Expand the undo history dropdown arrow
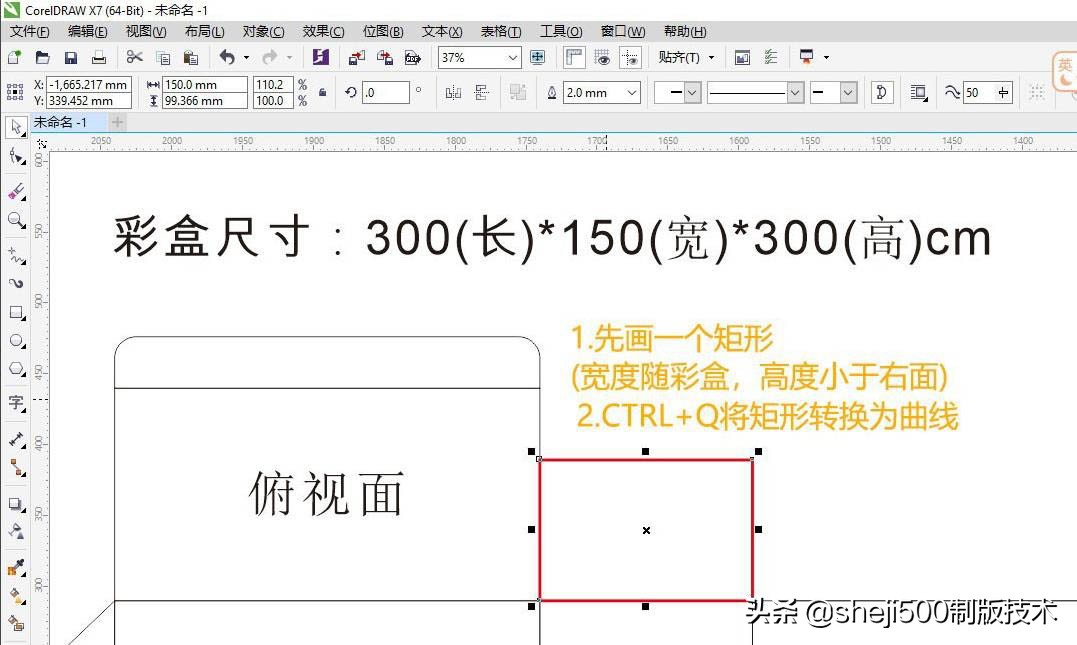This screenshot has height=645, width=1077. [x=247, y=58]
